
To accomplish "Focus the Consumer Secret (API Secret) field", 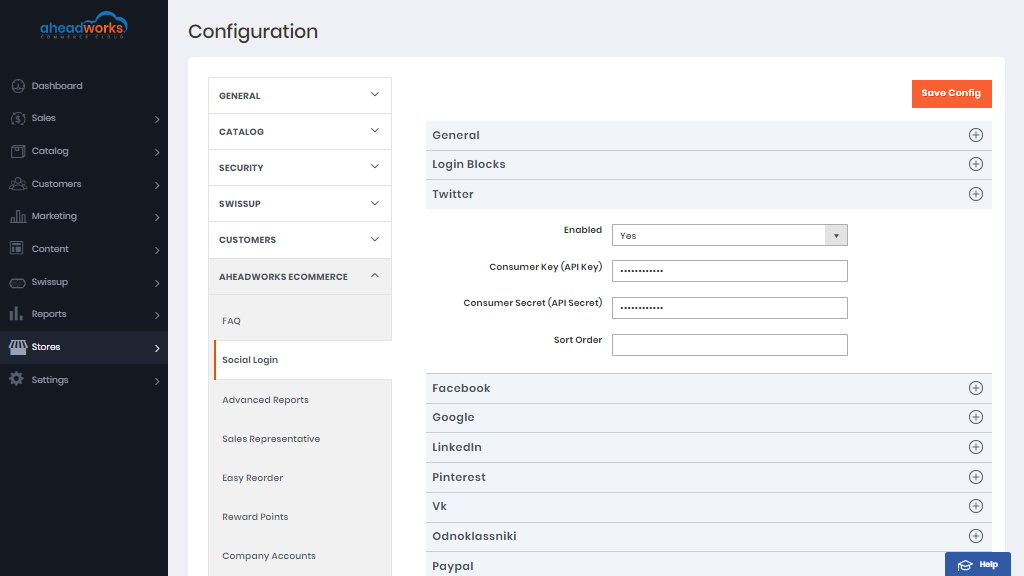I will coord(729,308).
